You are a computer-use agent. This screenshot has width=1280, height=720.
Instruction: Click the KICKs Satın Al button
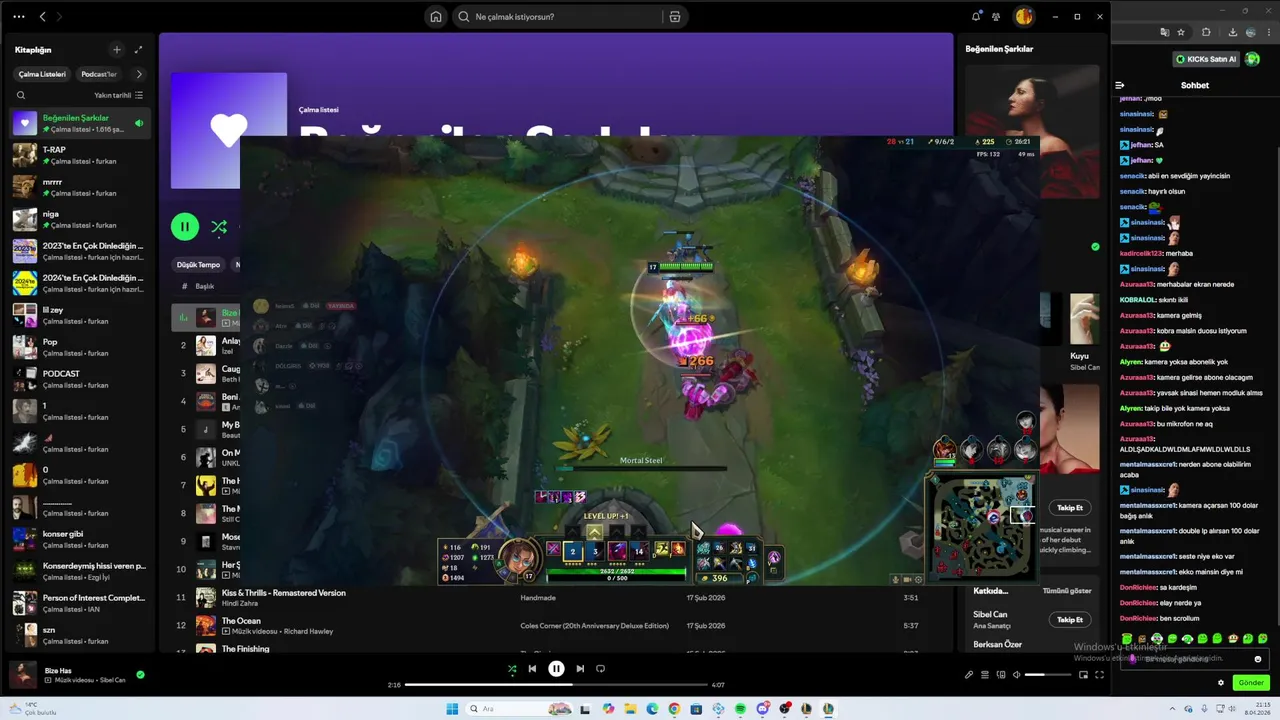(1207, 59)
